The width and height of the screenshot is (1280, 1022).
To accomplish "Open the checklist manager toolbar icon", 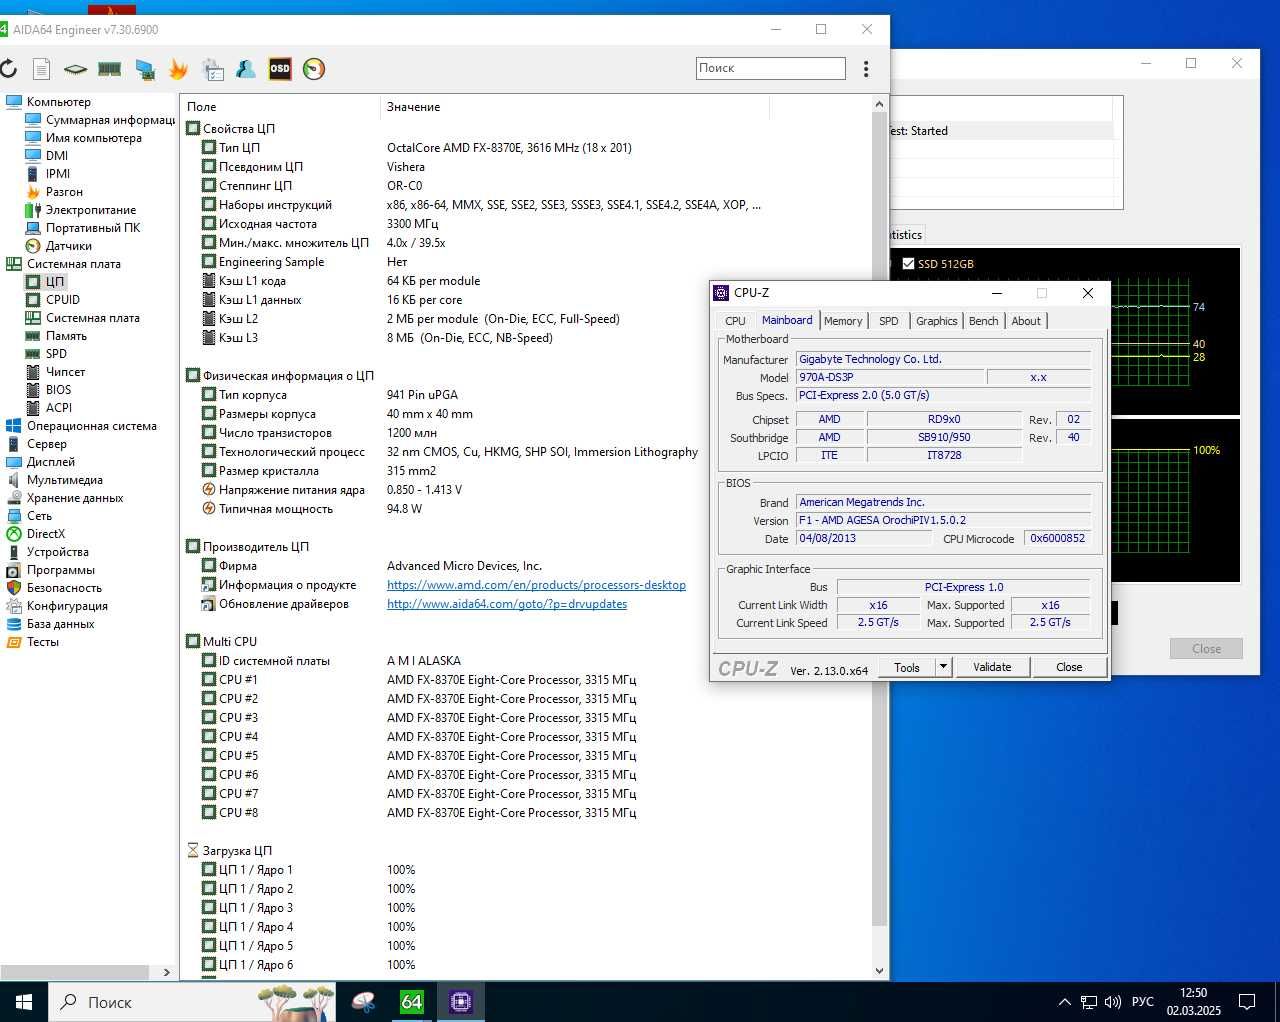I will (x=212, y=69).
